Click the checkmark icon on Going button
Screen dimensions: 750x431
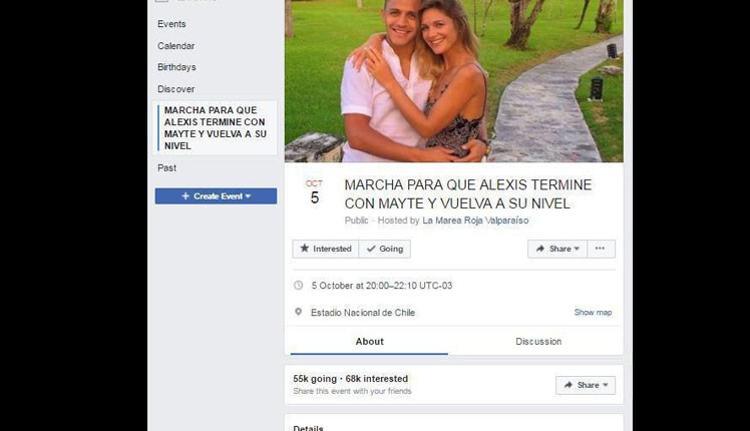click(x=371, y=249)
